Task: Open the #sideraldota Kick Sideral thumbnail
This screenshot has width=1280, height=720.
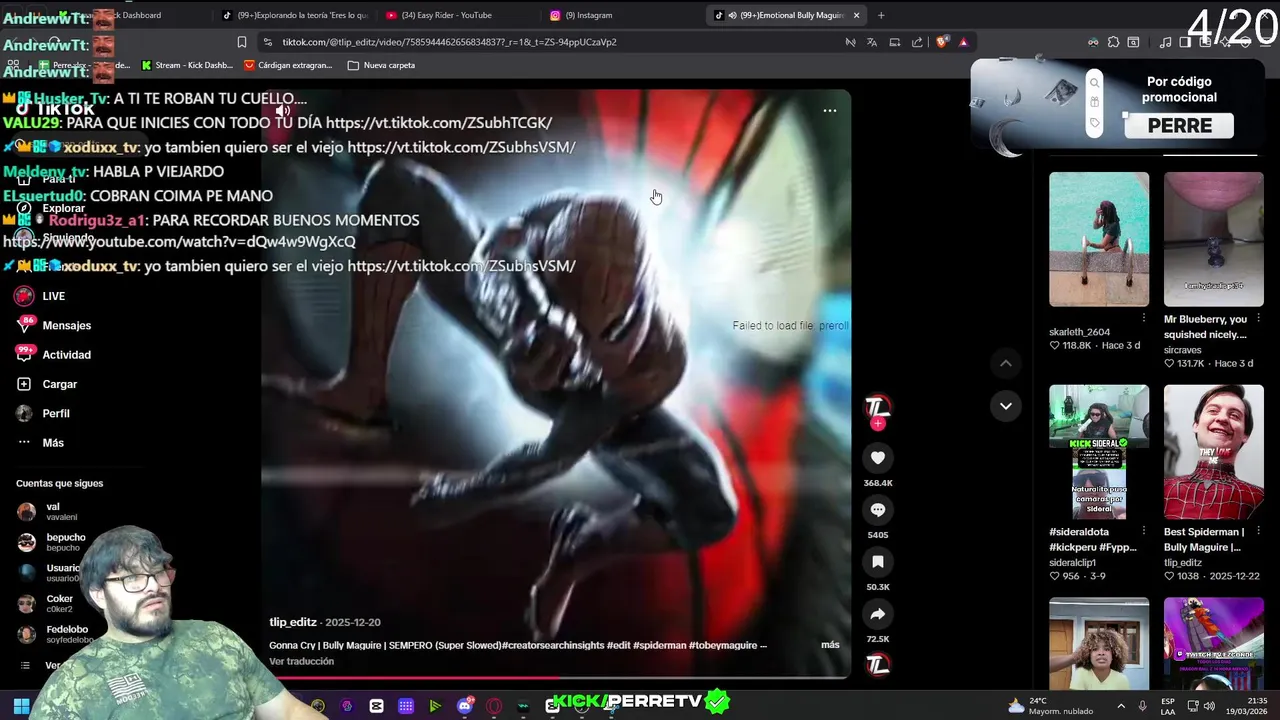Action: click(1099, 452)
